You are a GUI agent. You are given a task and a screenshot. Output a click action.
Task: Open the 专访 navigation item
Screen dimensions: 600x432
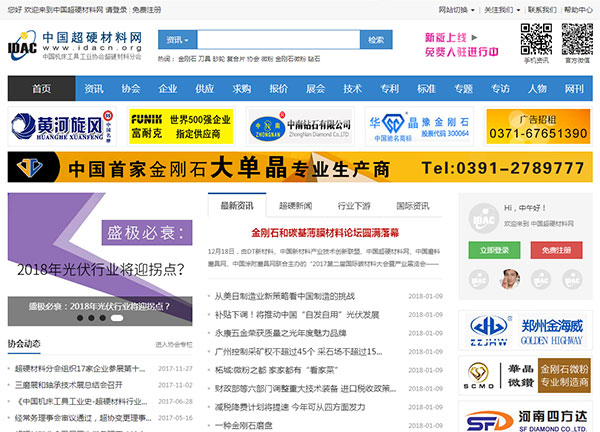click(x=501, y=89)
